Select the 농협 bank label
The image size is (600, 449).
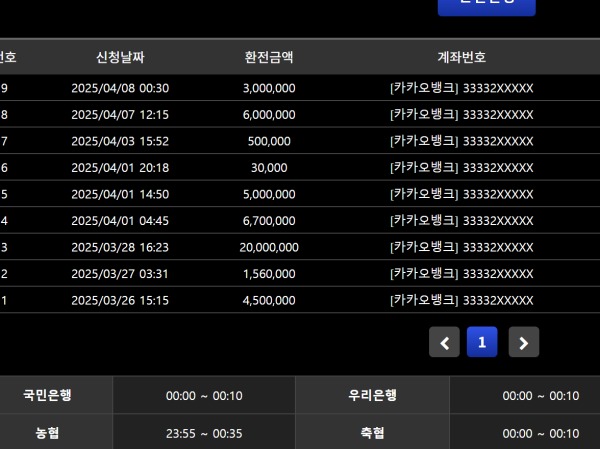tap(47, 433)
